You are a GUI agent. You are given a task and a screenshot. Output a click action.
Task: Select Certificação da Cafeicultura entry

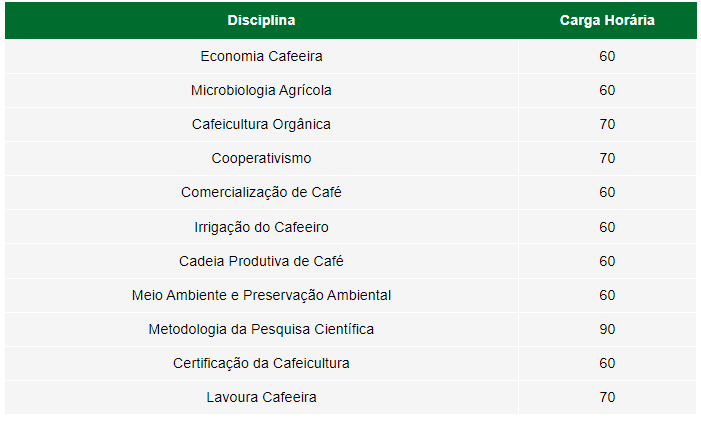coord(261,363)
